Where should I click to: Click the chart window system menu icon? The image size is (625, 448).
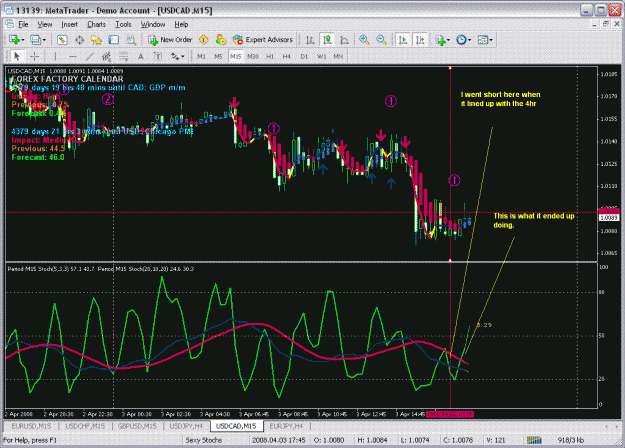pos(10,24)
